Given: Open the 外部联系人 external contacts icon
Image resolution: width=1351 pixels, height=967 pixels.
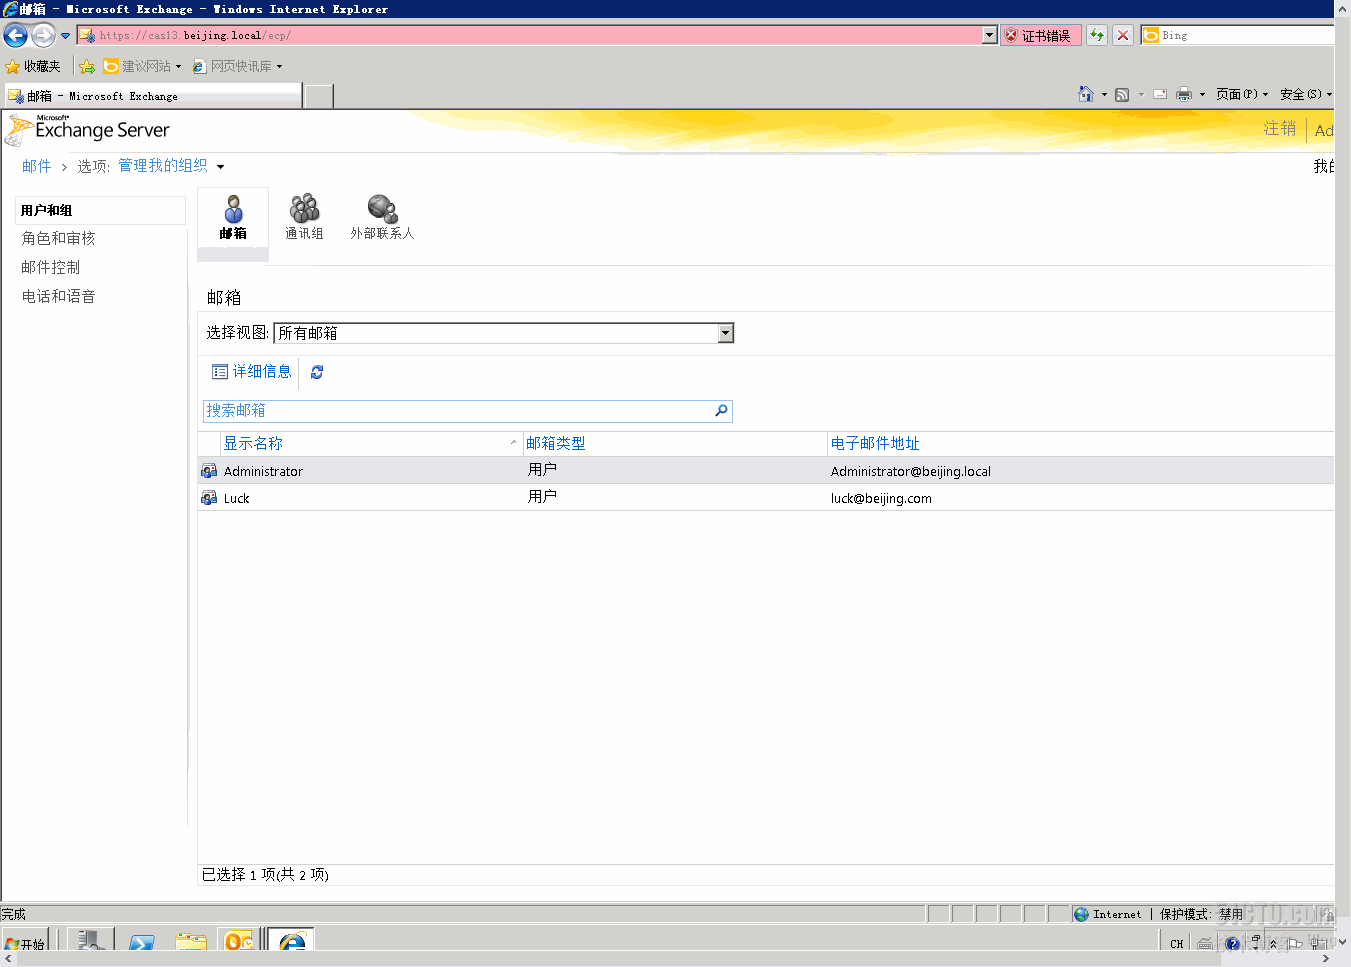Looking at the screenshot, I should (x=382, y=218).
